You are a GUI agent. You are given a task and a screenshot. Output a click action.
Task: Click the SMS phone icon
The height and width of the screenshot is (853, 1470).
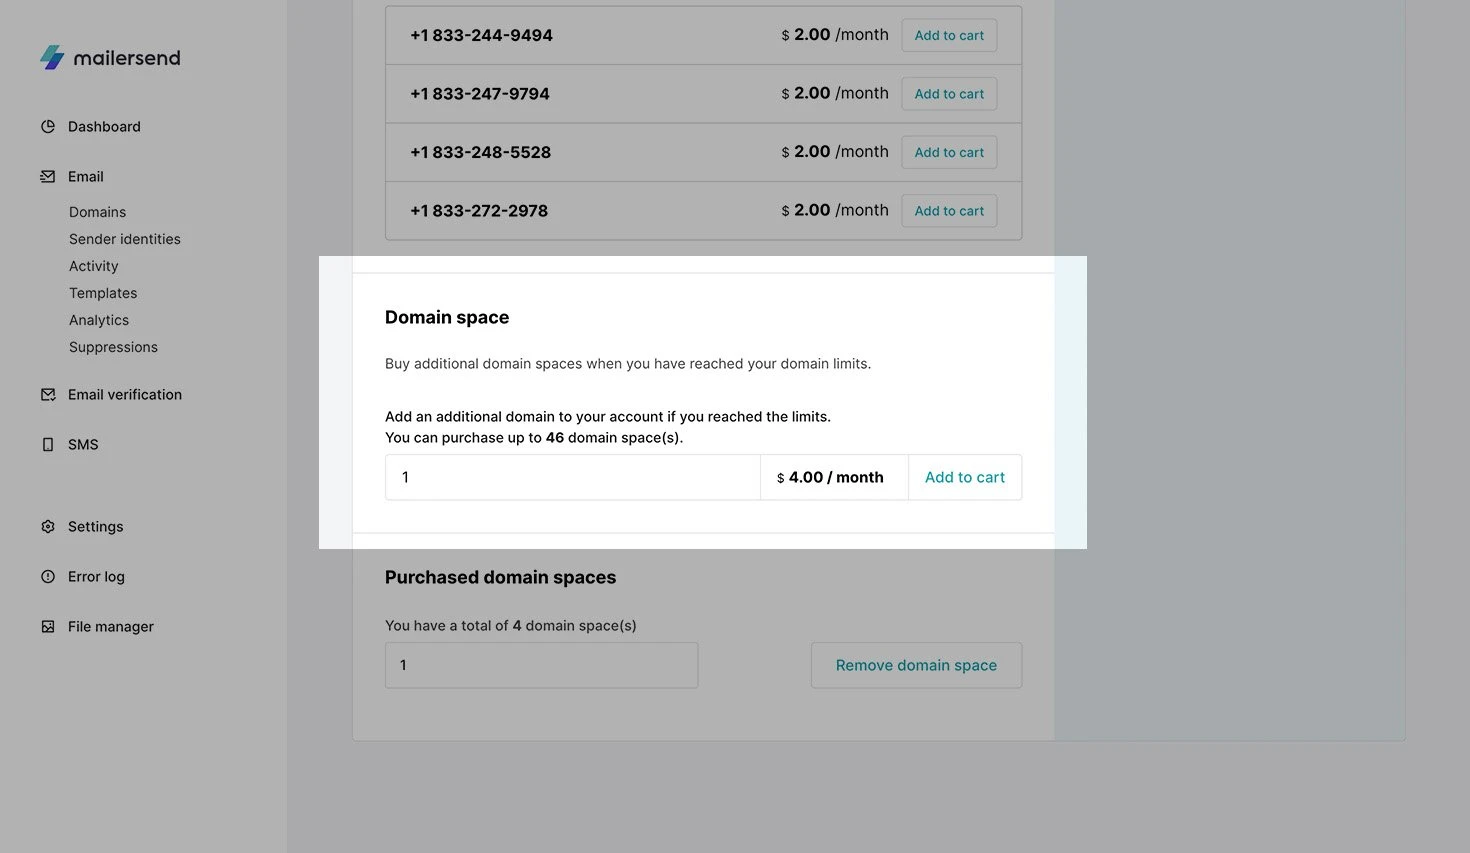point(48,445)
